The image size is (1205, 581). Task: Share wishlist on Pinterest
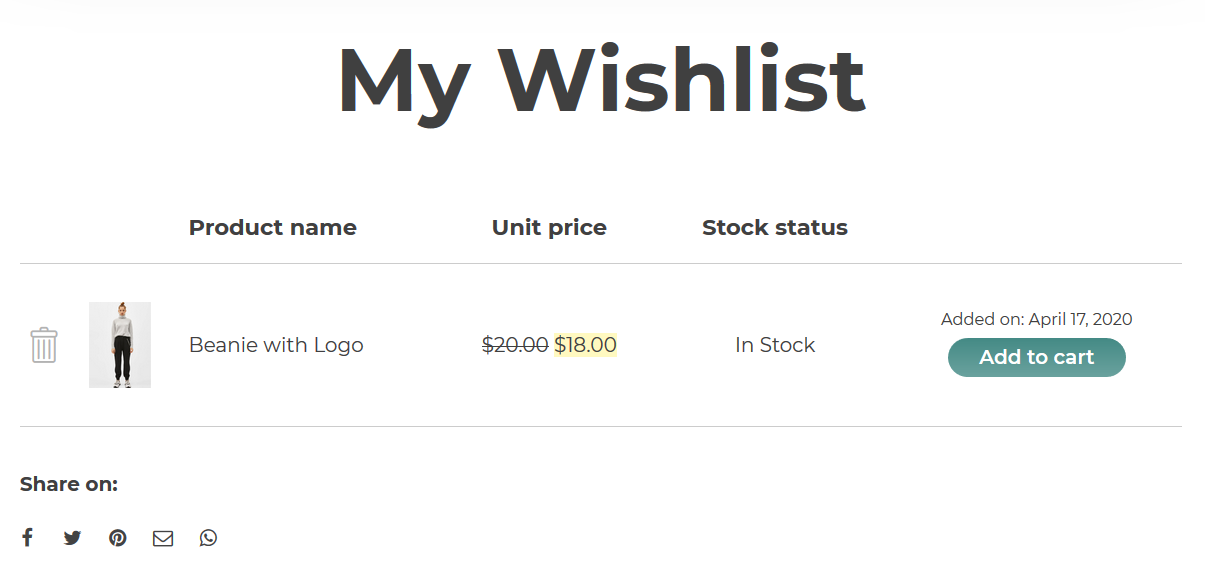118,538
